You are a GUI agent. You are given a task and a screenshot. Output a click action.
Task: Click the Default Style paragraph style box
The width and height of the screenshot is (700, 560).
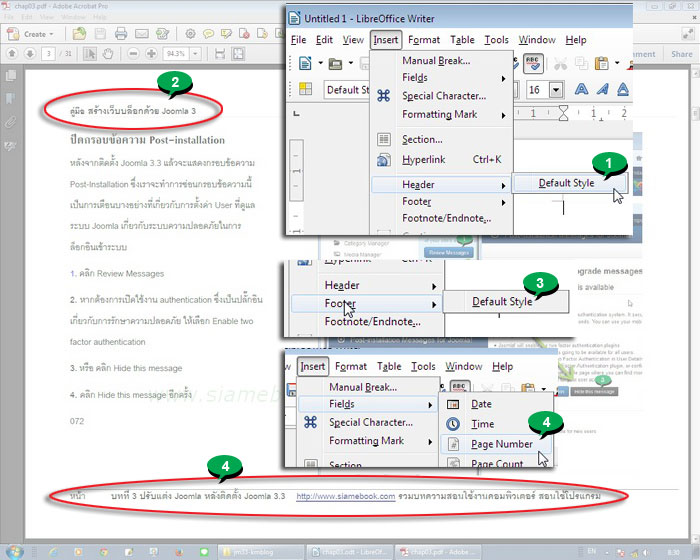346,90
